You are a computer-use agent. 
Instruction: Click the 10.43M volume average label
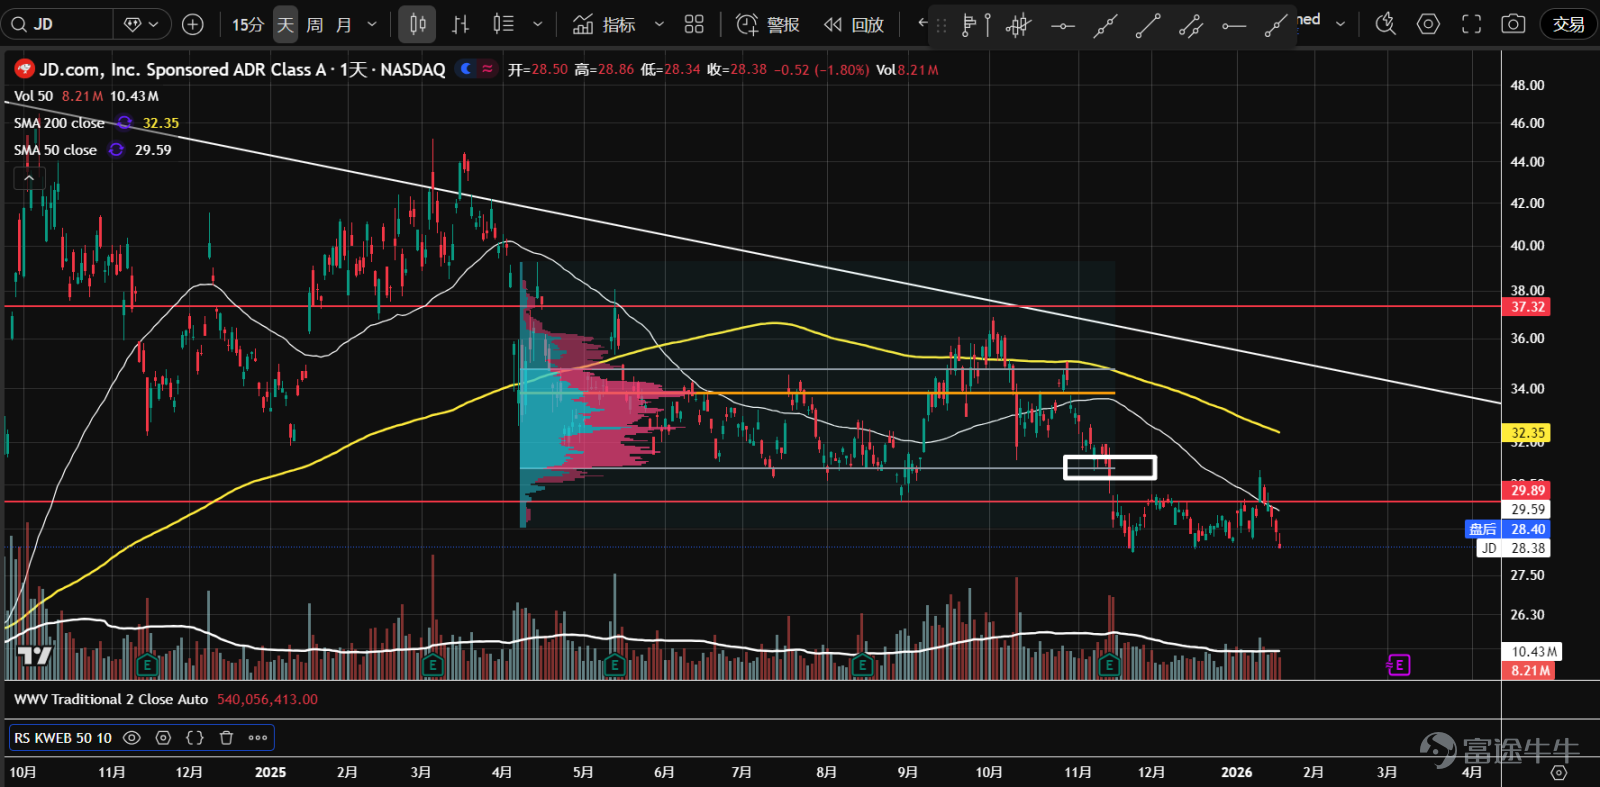[x=1533, y=651]
